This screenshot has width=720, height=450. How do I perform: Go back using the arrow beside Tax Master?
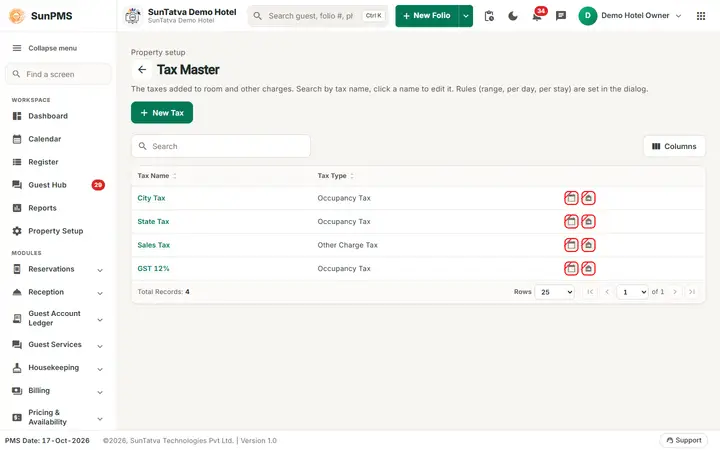[x=142, y=70]
